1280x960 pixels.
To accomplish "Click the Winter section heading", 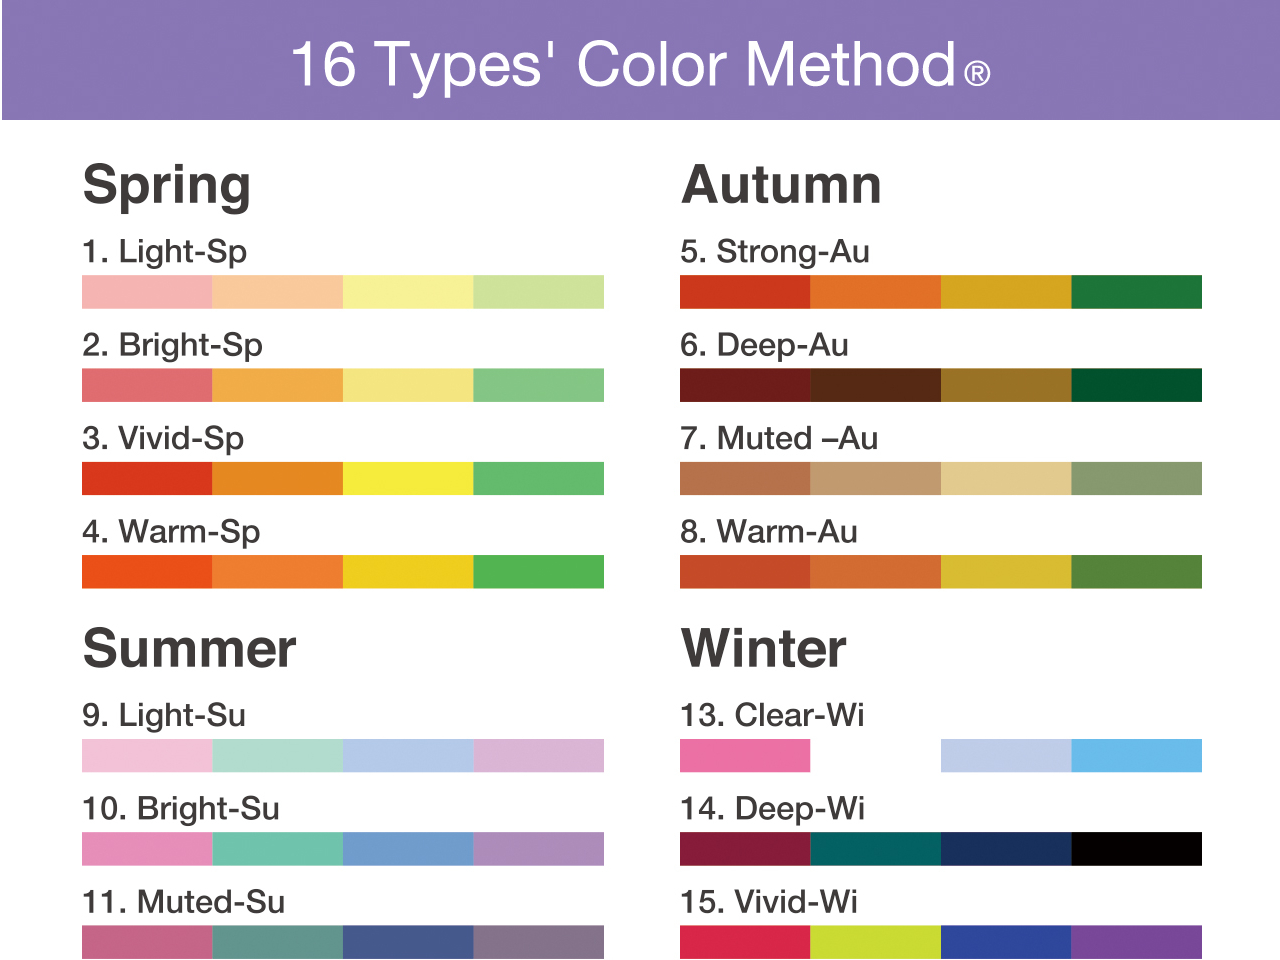I will pyautogui.click(x=763, y=648).
